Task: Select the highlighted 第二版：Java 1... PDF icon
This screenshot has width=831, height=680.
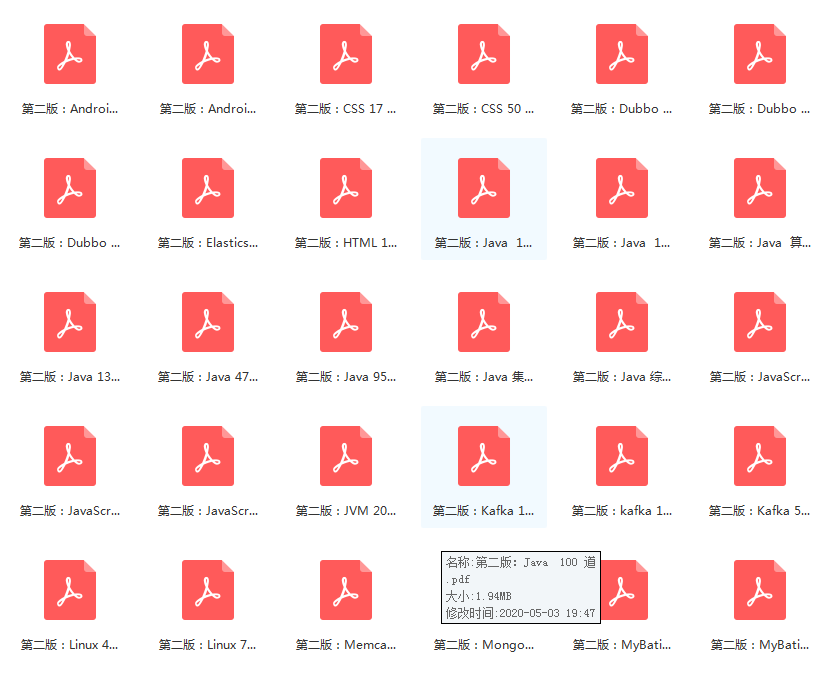Action: 484,188
